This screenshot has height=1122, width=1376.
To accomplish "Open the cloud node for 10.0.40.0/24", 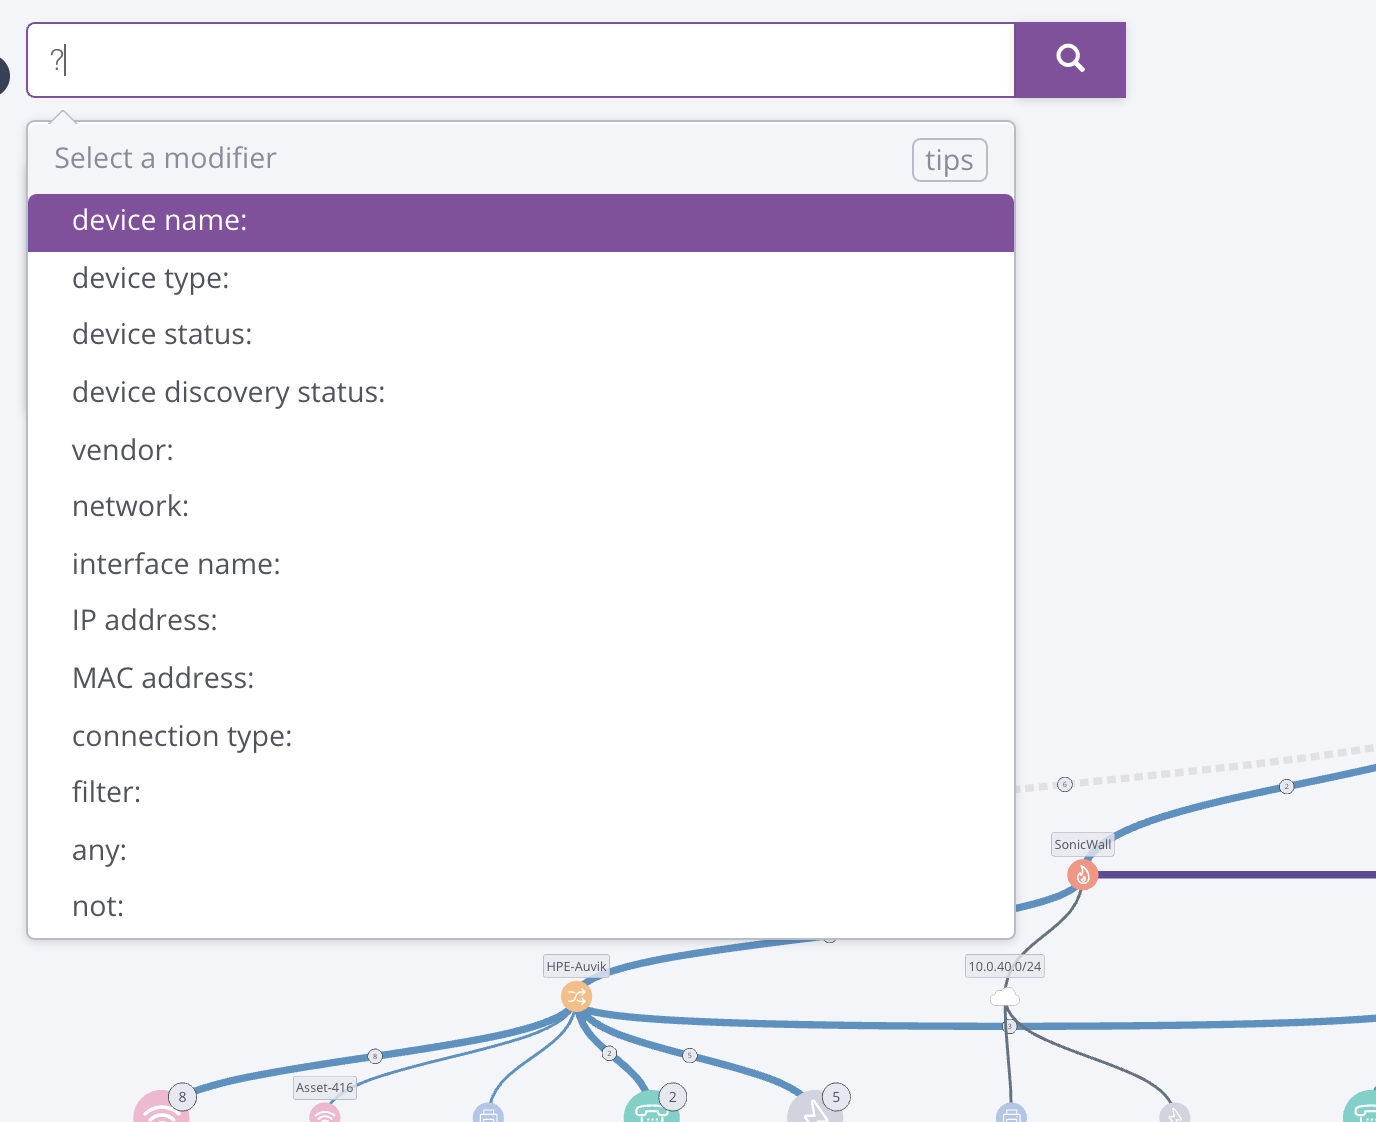I will (x=1004, y=997).
